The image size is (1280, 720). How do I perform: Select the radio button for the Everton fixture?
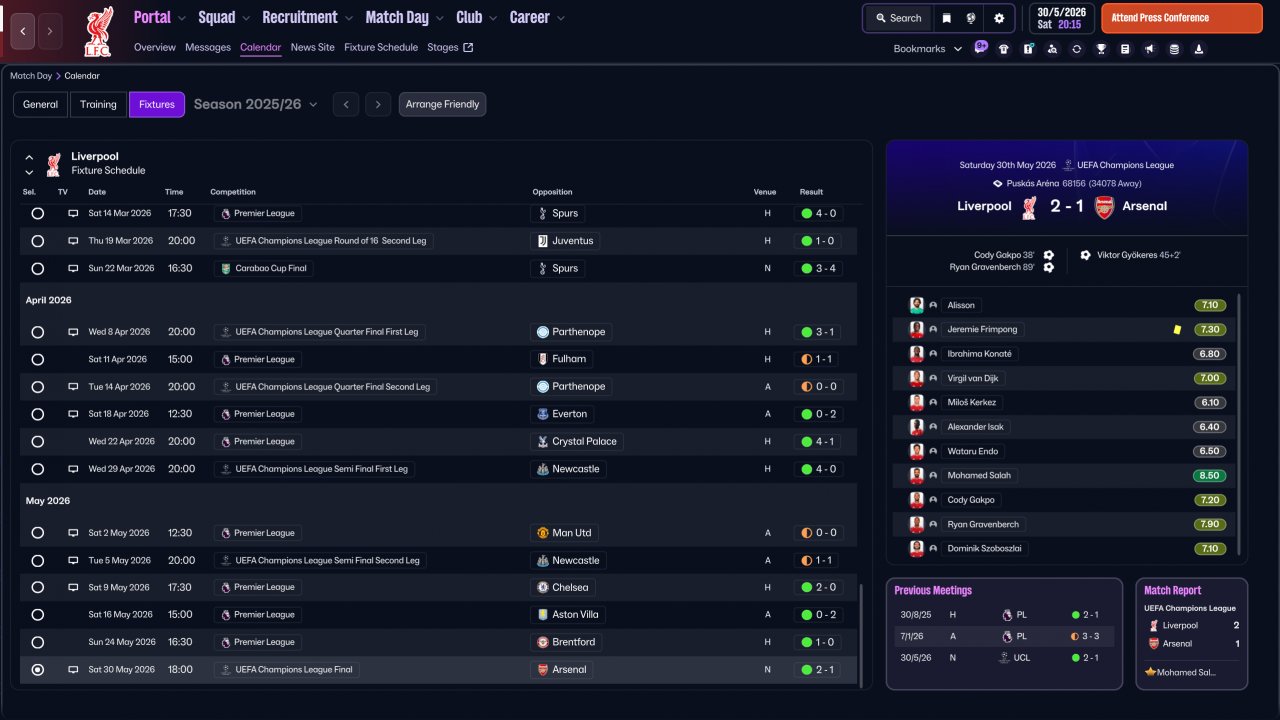(x=38, y=414)
